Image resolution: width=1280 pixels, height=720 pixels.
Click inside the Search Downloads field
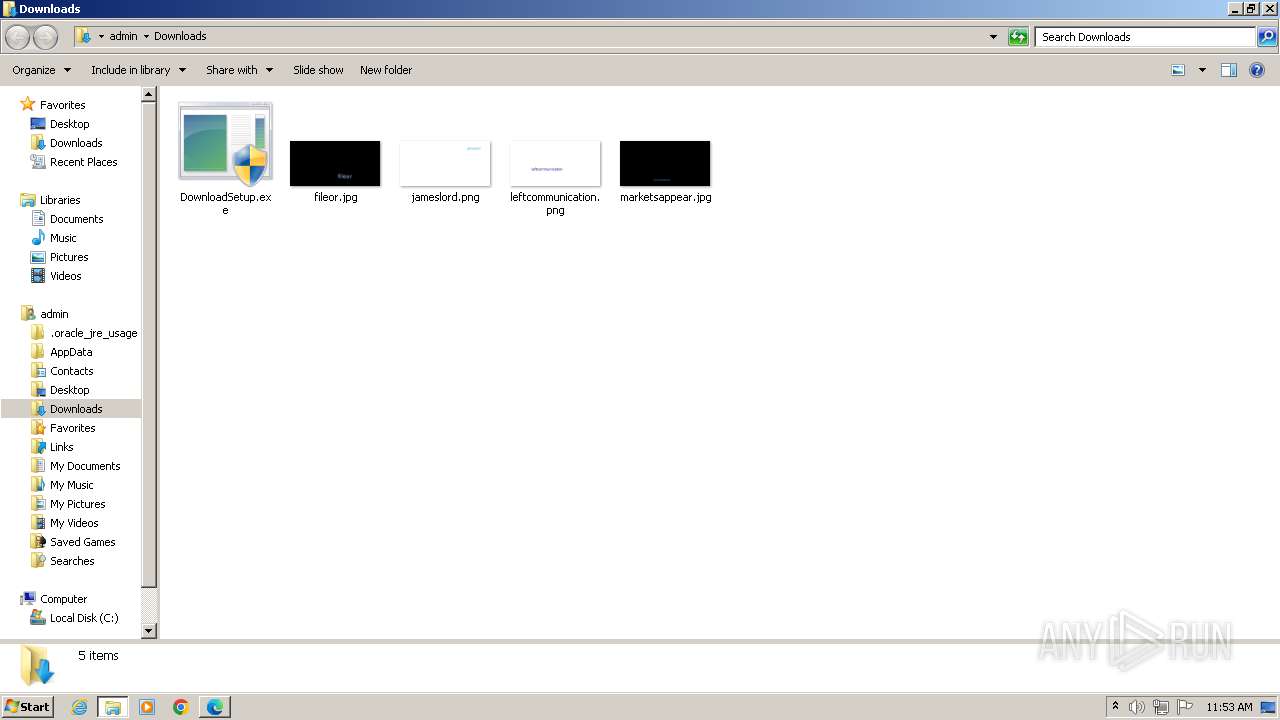1145,37
